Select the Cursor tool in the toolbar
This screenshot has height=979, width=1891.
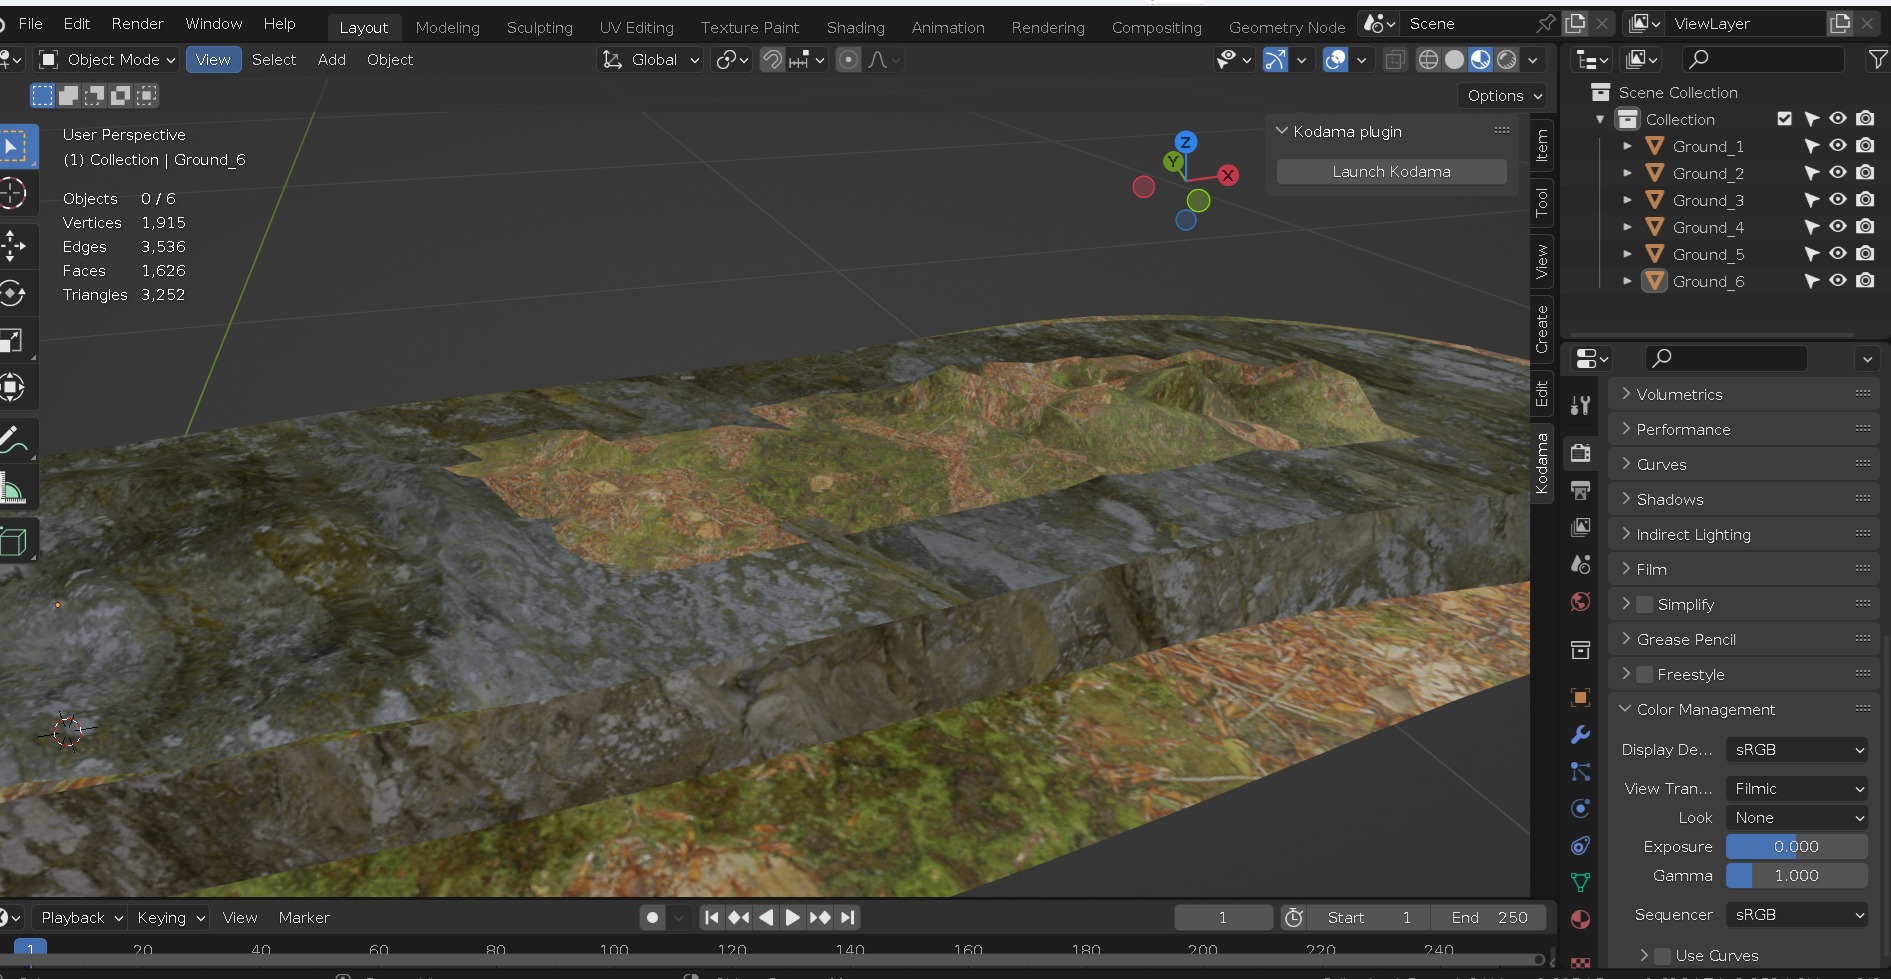coord(13,193)
